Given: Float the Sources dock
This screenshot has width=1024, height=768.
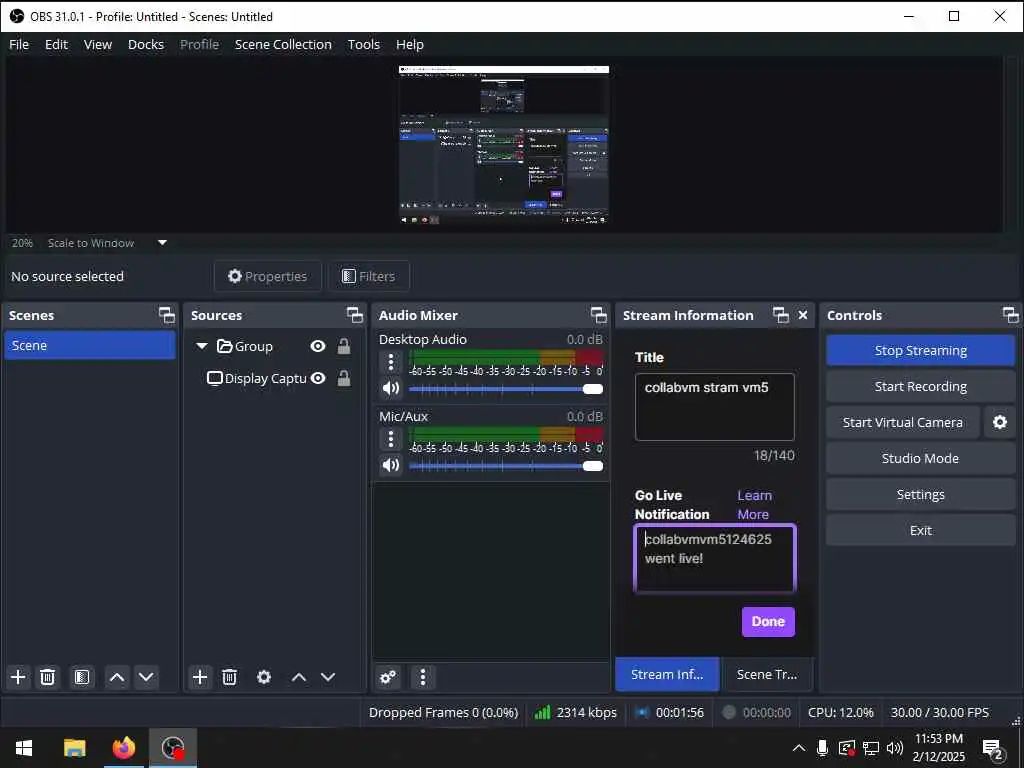Looking at the screenshot, I should [355, 315].
